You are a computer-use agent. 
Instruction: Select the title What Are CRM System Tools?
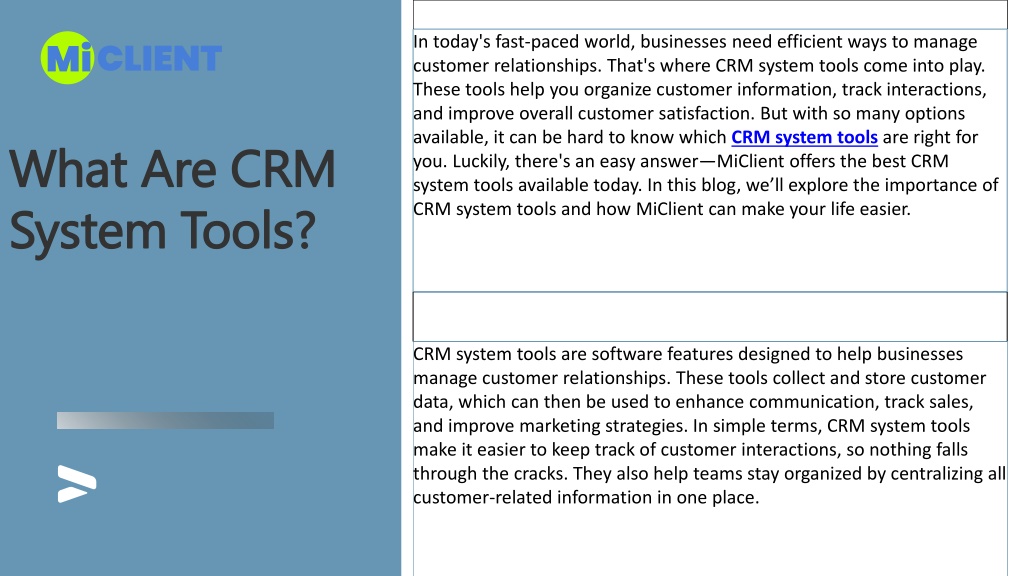[x=172, y=199]
